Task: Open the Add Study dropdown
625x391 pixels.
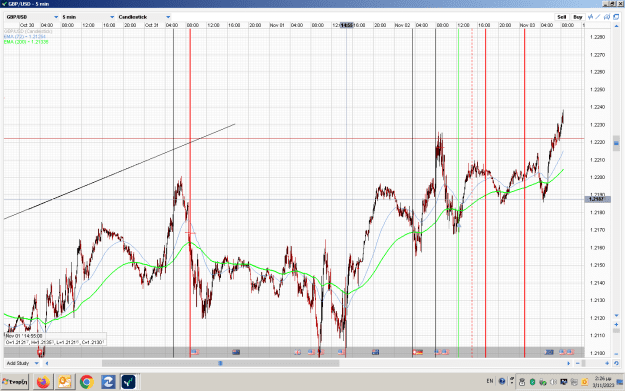Action: tap(22, 363)
